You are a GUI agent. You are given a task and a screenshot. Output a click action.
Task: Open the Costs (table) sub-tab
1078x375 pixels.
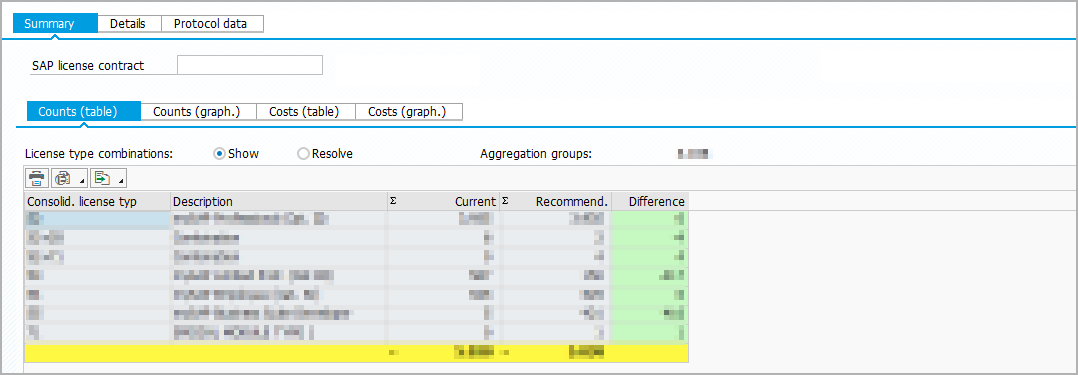click(x=306, y=111)
